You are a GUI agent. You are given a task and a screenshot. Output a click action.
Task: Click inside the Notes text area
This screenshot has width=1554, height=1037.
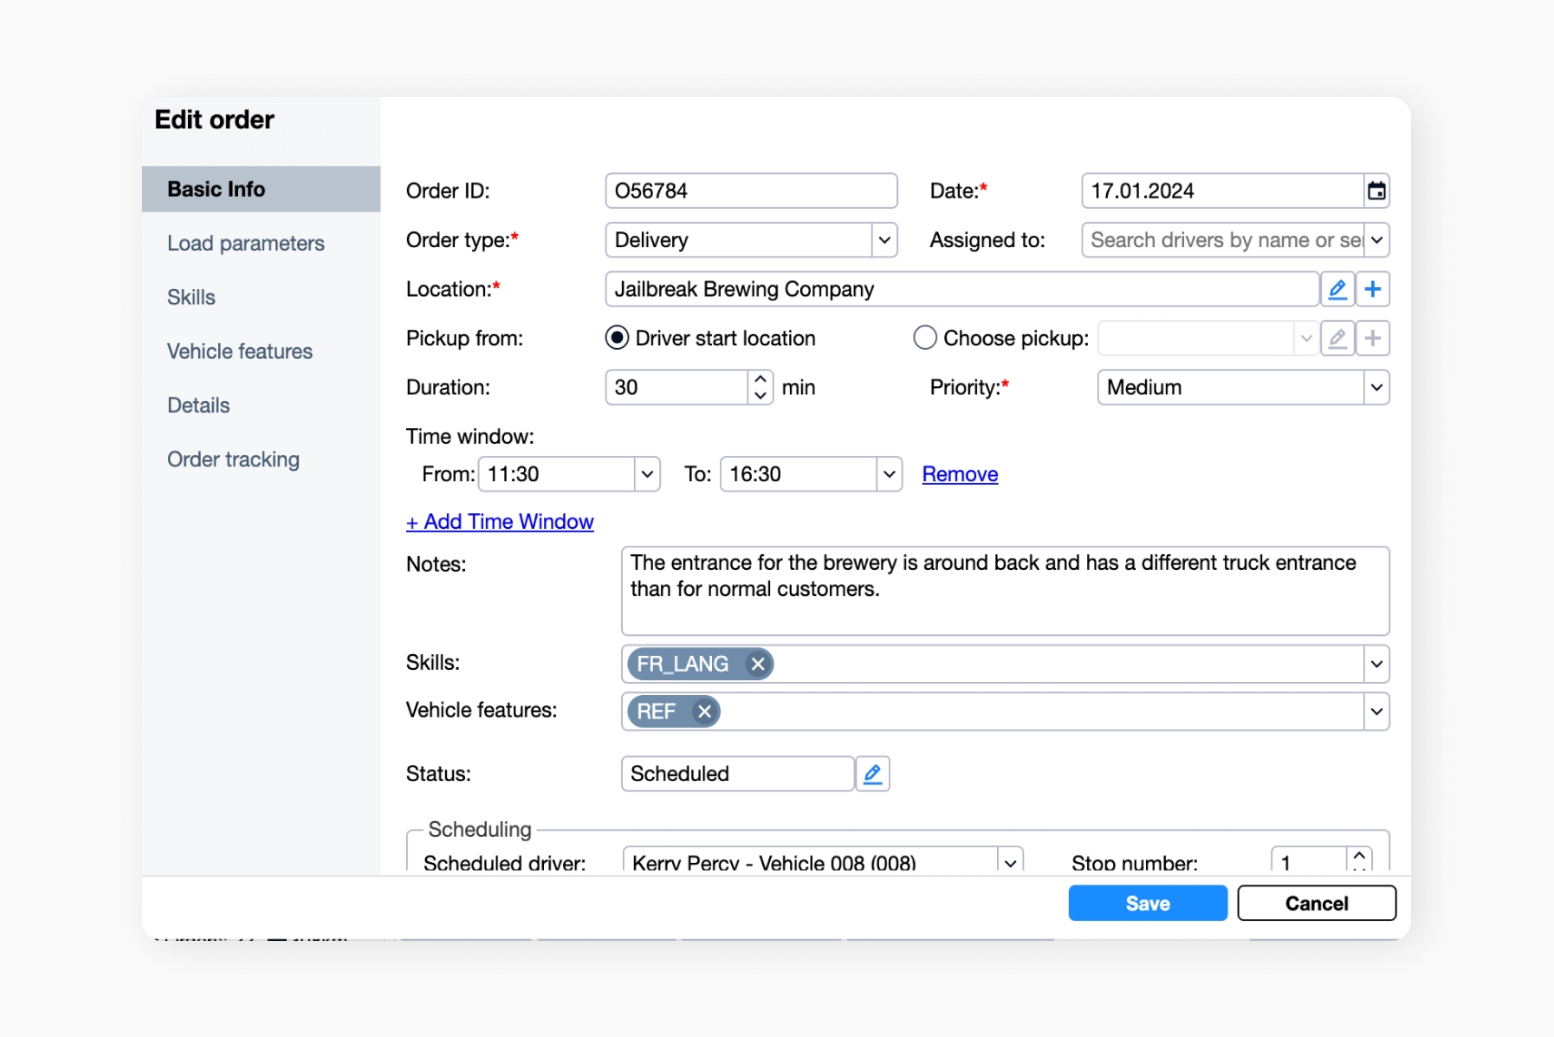(1000, 590)
